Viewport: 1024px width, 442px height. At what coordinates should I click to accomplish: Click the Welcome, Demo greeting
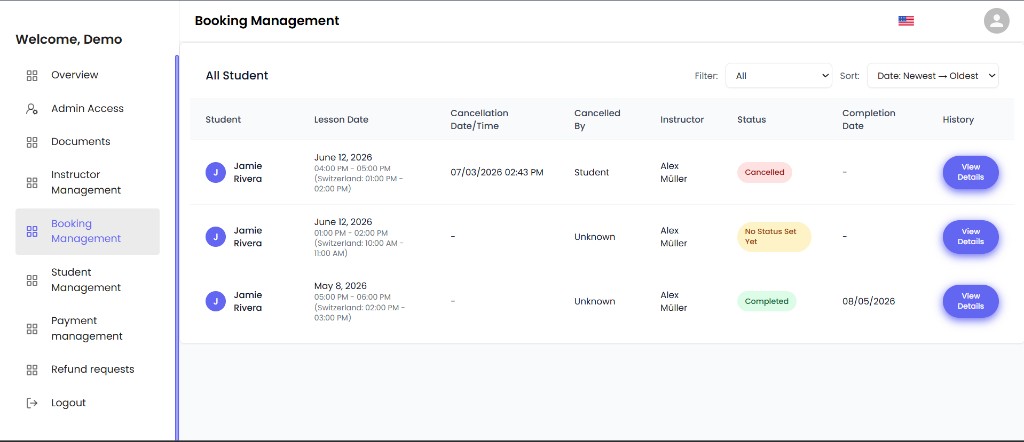[x=69, y=39]
